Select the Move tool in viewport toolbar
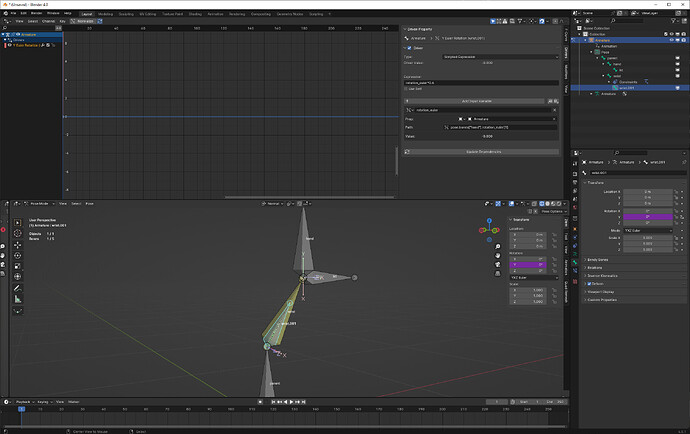The image size is (690, 434). tap(18, 245)
